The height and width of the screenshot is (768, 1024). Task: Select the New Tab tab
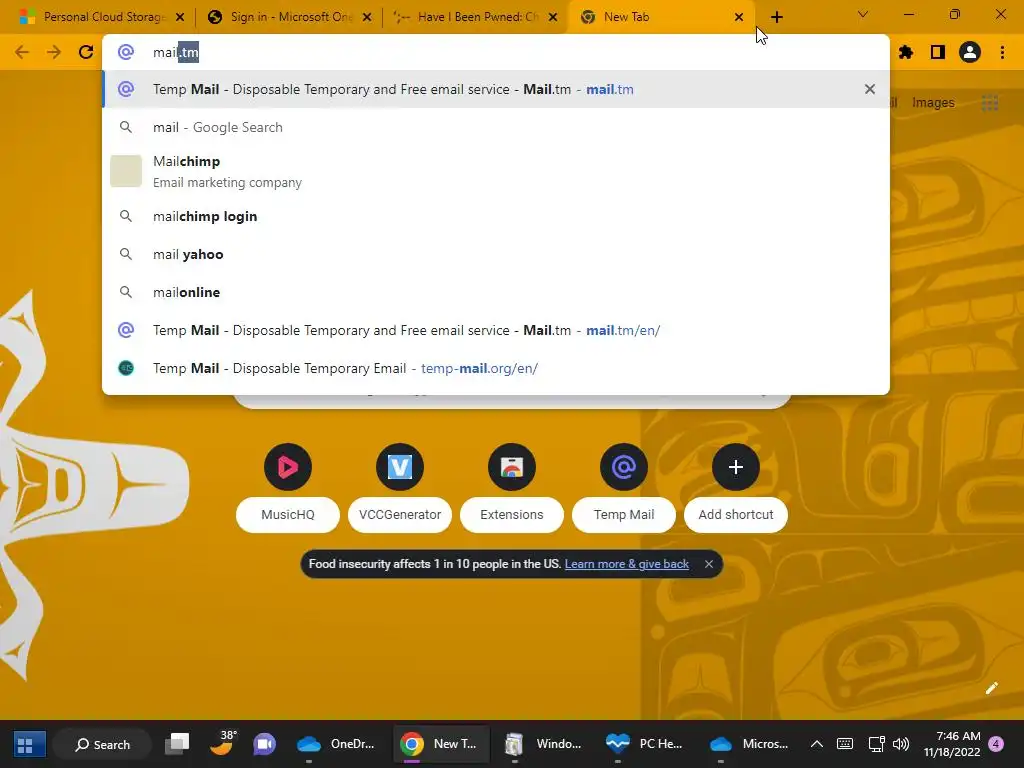click(x=662, y=17)
